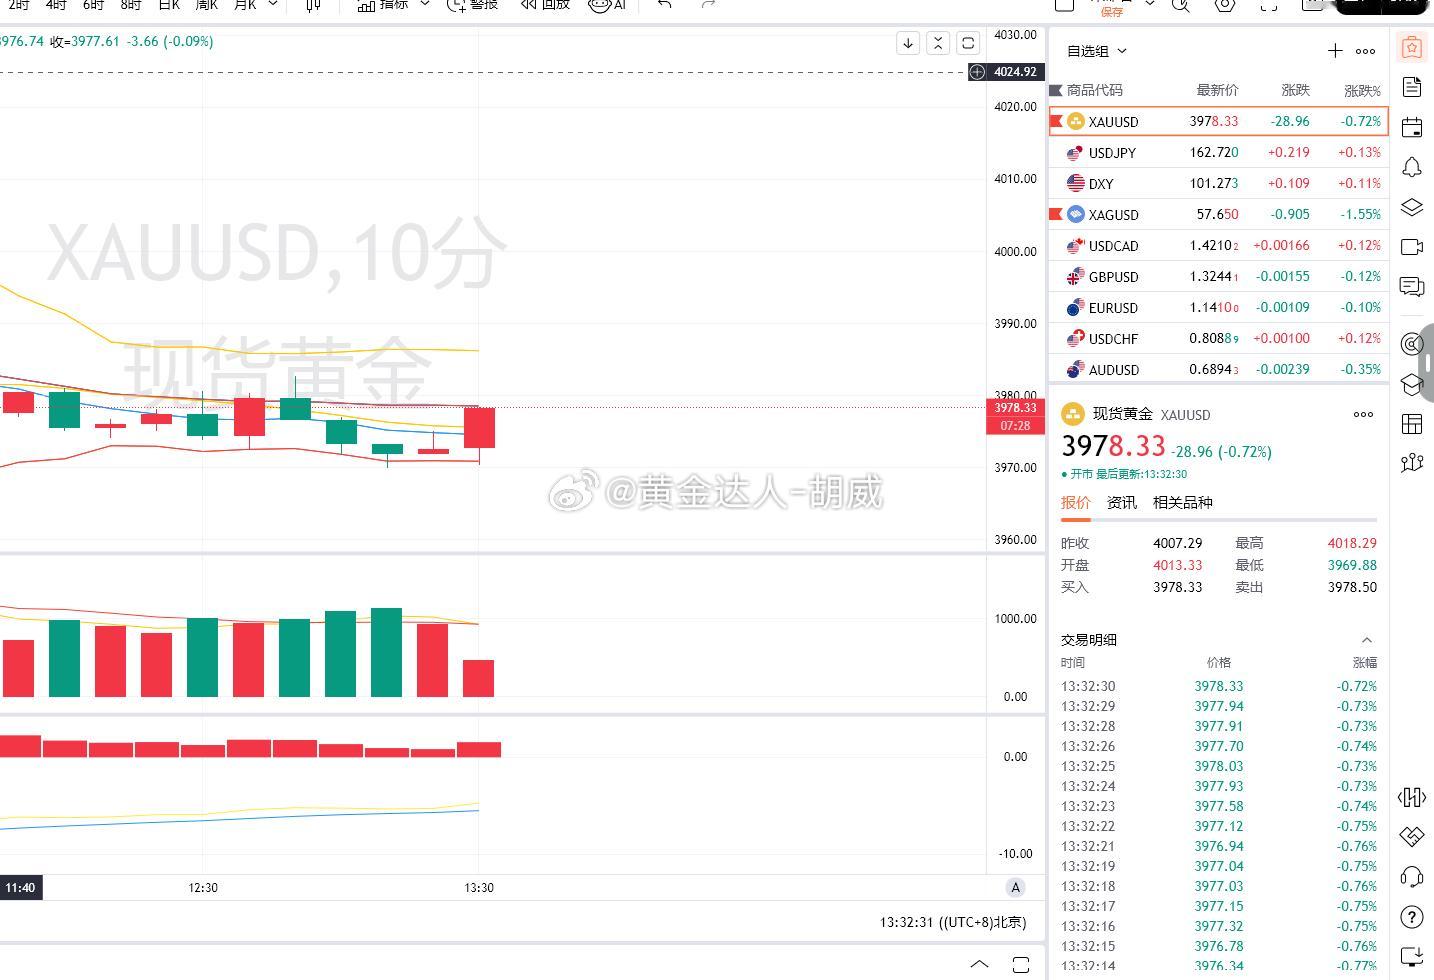Select the USDCAD watchlist row

coord(1218,245)
